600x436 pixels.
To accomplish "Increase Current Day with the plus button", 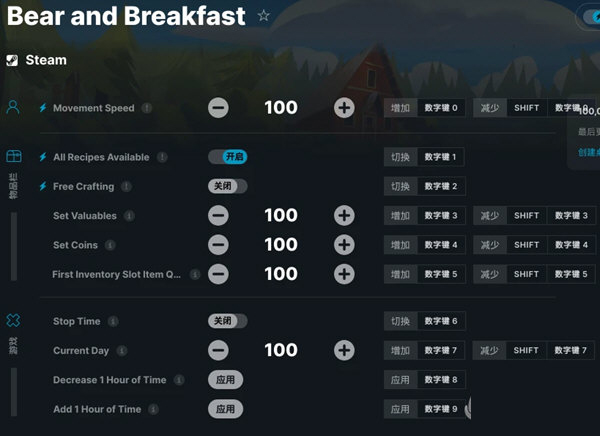I will (344, 350).
